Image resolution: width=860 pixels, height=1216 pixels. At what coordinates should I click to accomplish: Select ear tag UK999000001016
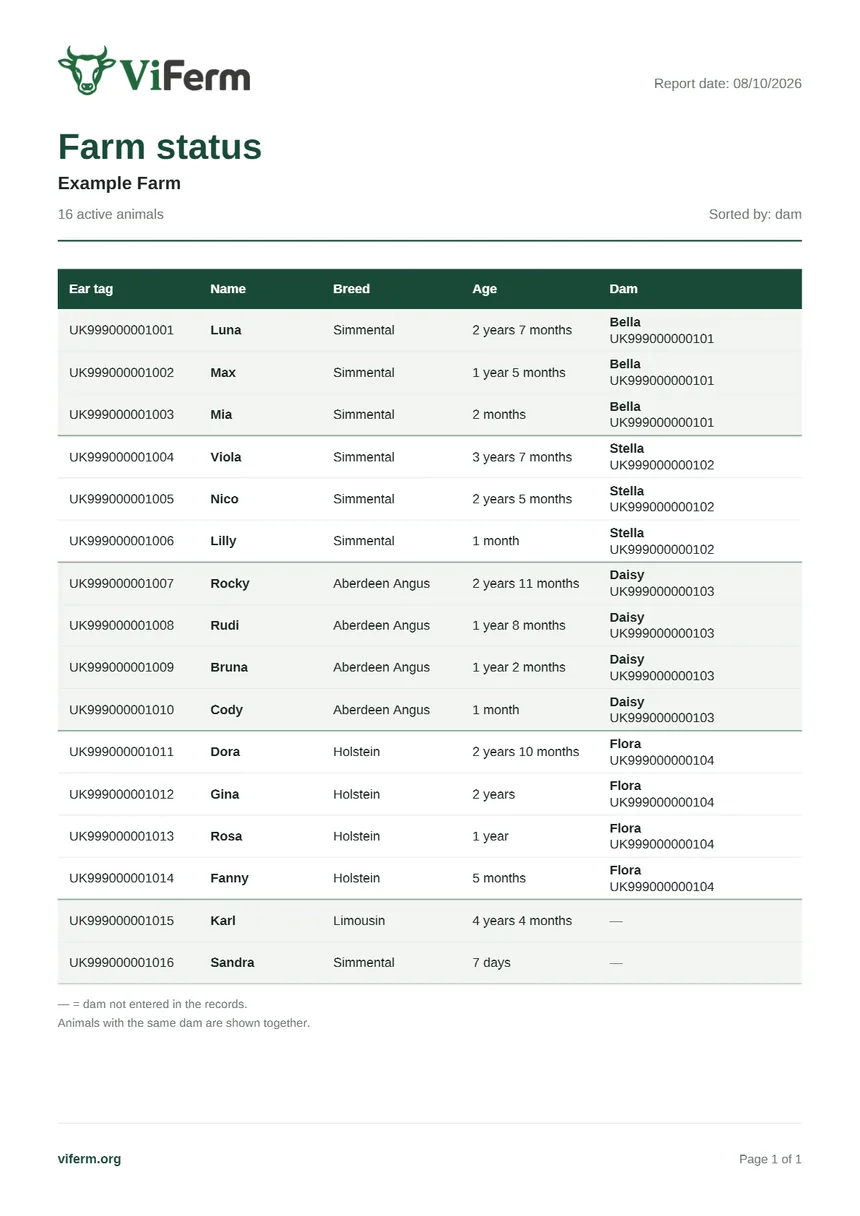click(121, 962)
